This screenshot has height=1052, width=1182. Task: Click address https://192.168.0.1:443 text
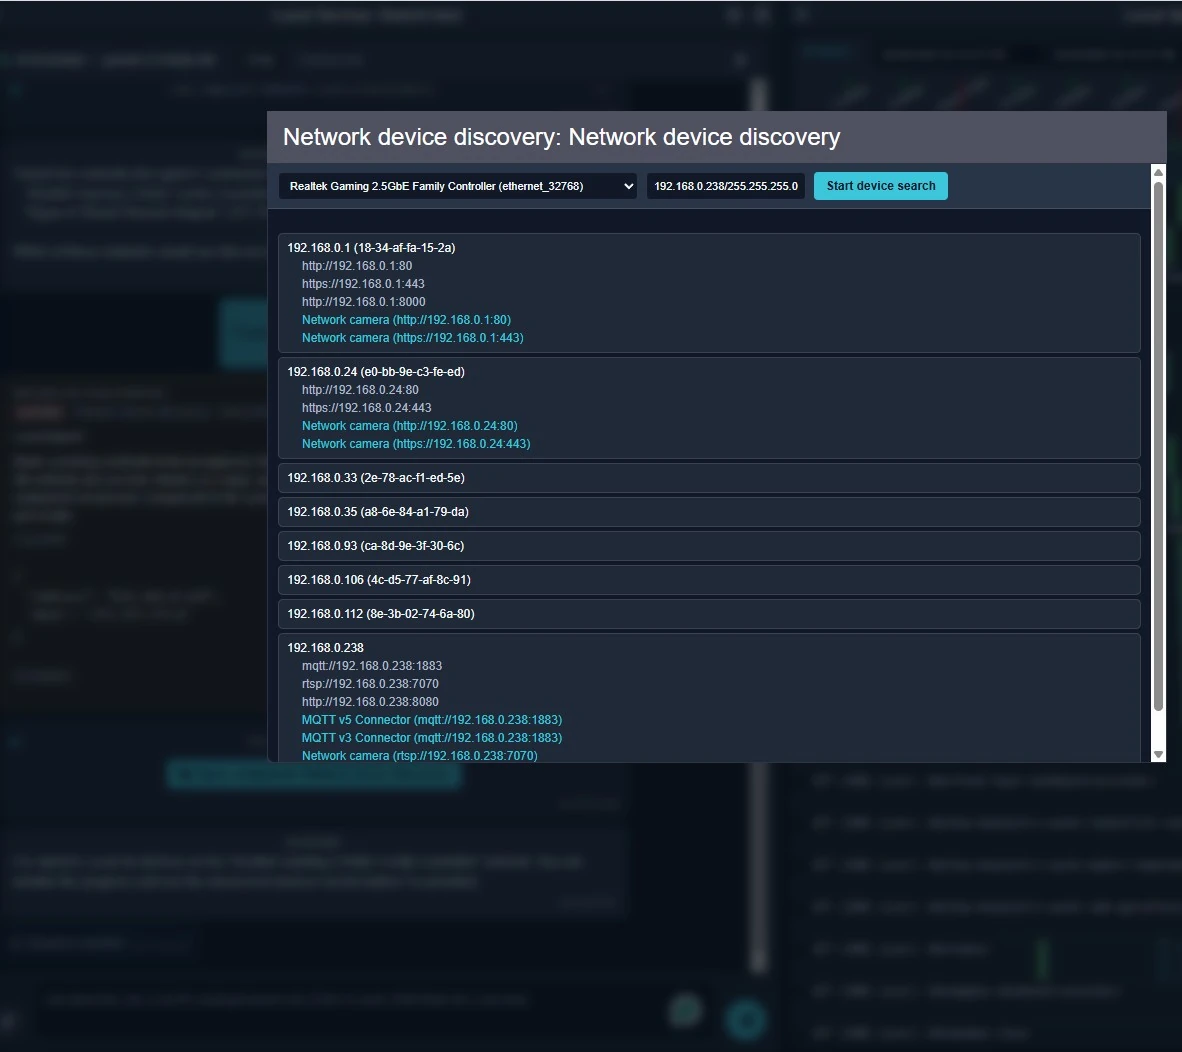[363, 283]
